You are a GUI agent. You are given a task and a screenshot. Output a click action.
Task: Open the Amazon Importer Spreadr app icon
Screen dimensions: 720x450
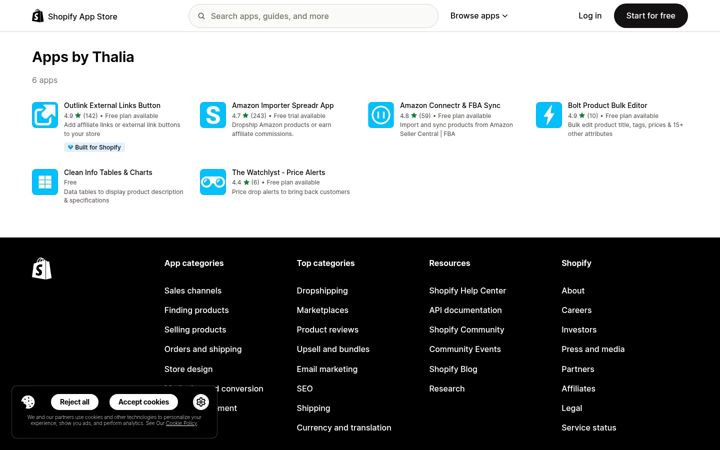(213, 115)
